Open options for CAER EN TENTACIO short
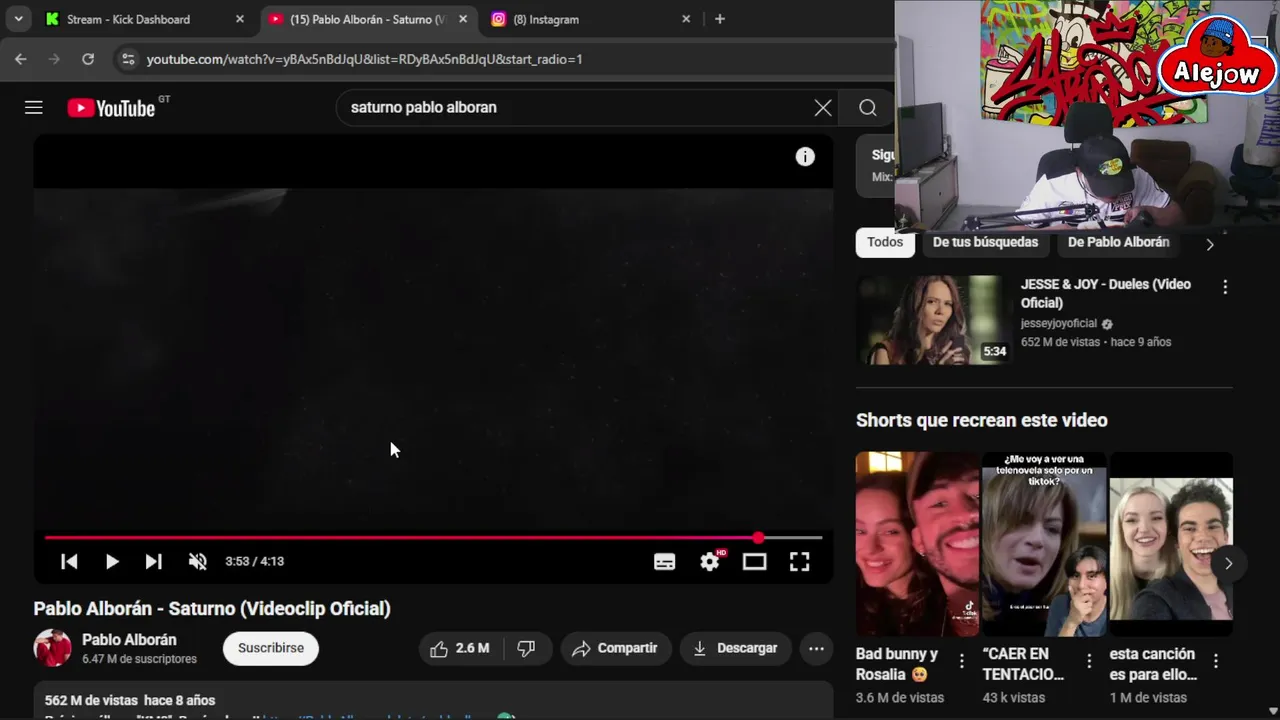 (x=1089, y=661)
